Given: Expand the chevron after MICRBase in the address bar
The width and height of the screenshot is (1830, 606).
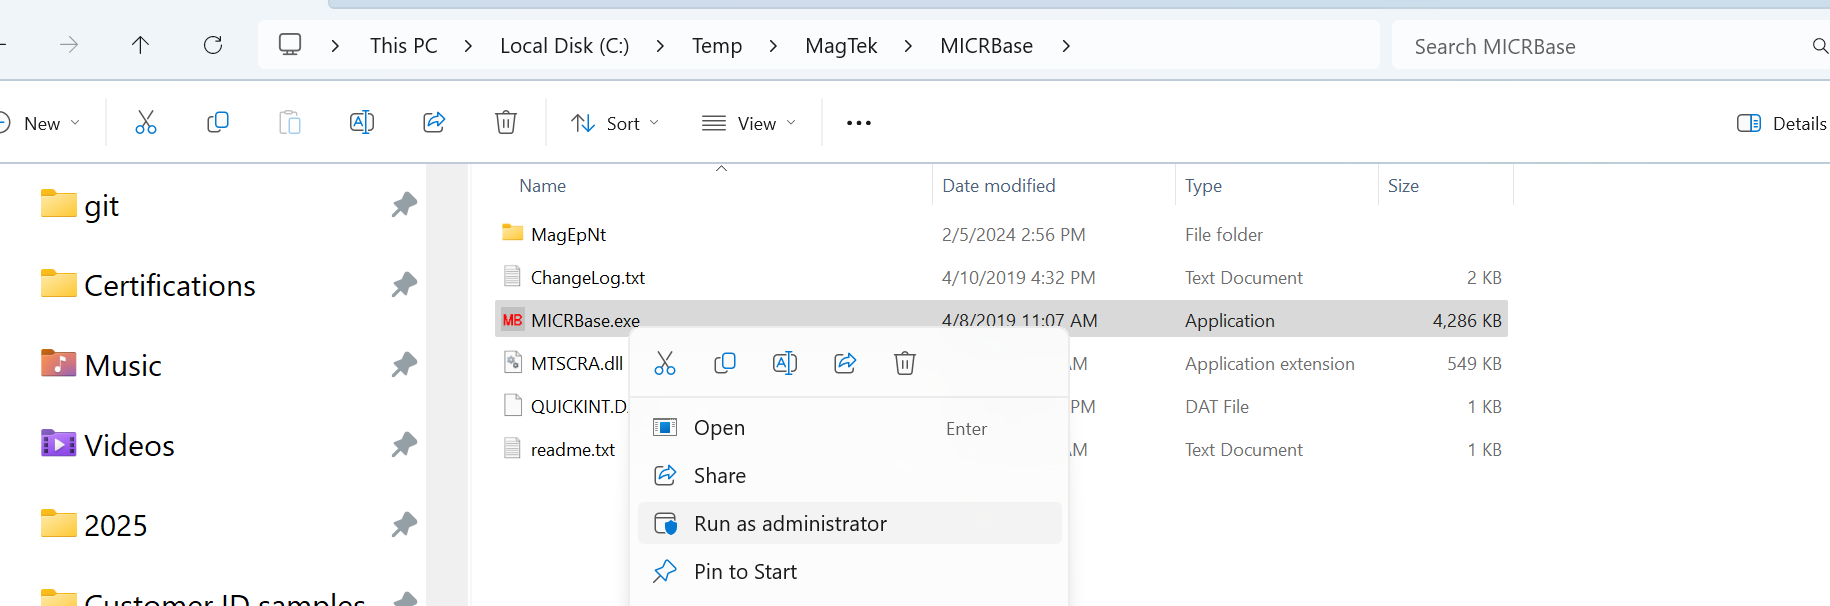Looking at the screenshot, I should point(1066,46).
